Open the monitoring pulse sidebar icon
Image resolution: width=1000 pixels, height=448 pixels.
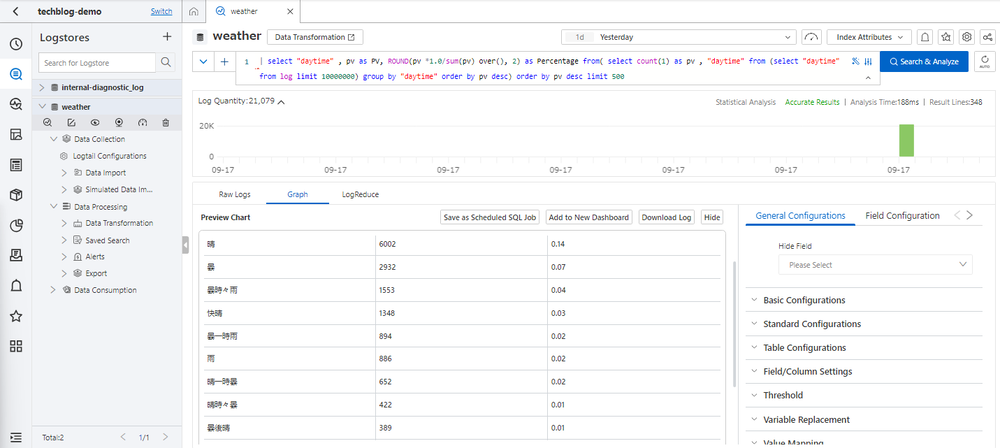point(16,104)
